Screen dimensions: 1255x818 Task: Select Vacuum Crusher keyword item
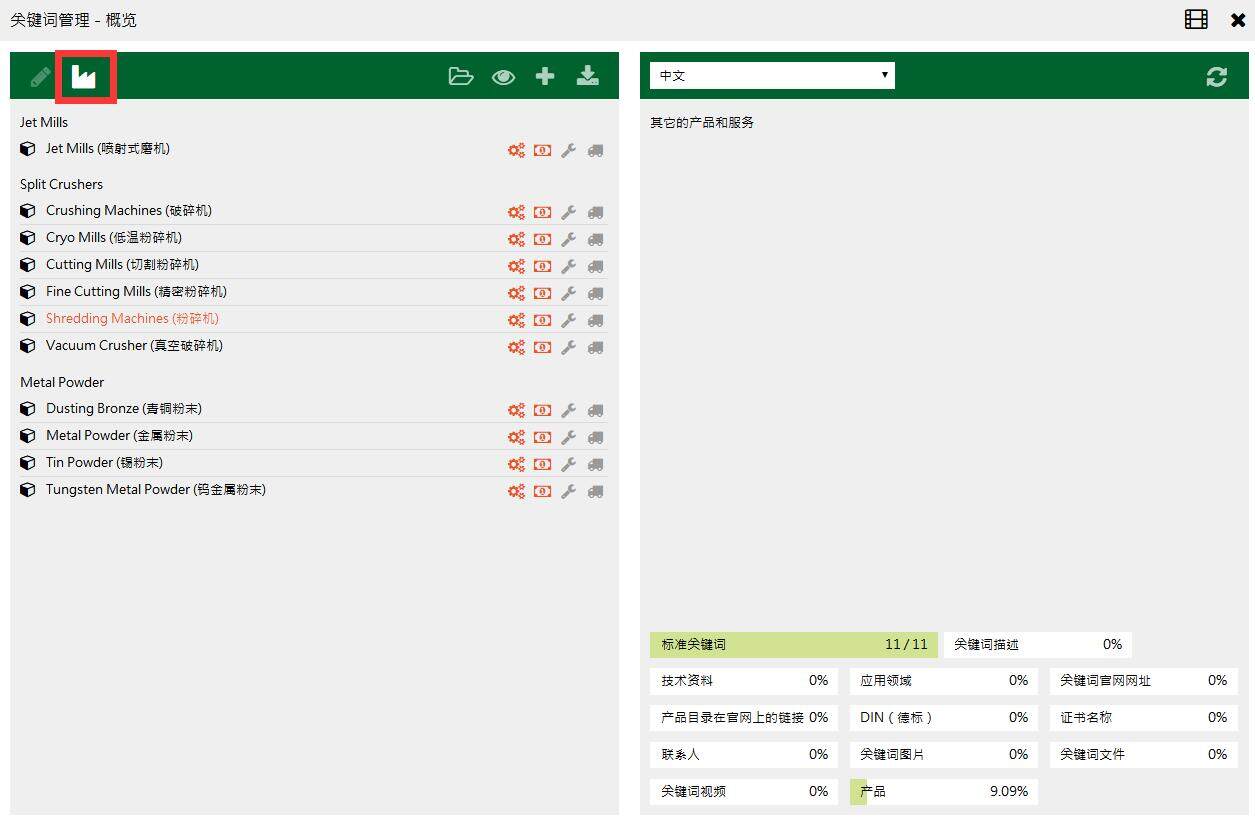pyautogui.click(x=134, y=346)
